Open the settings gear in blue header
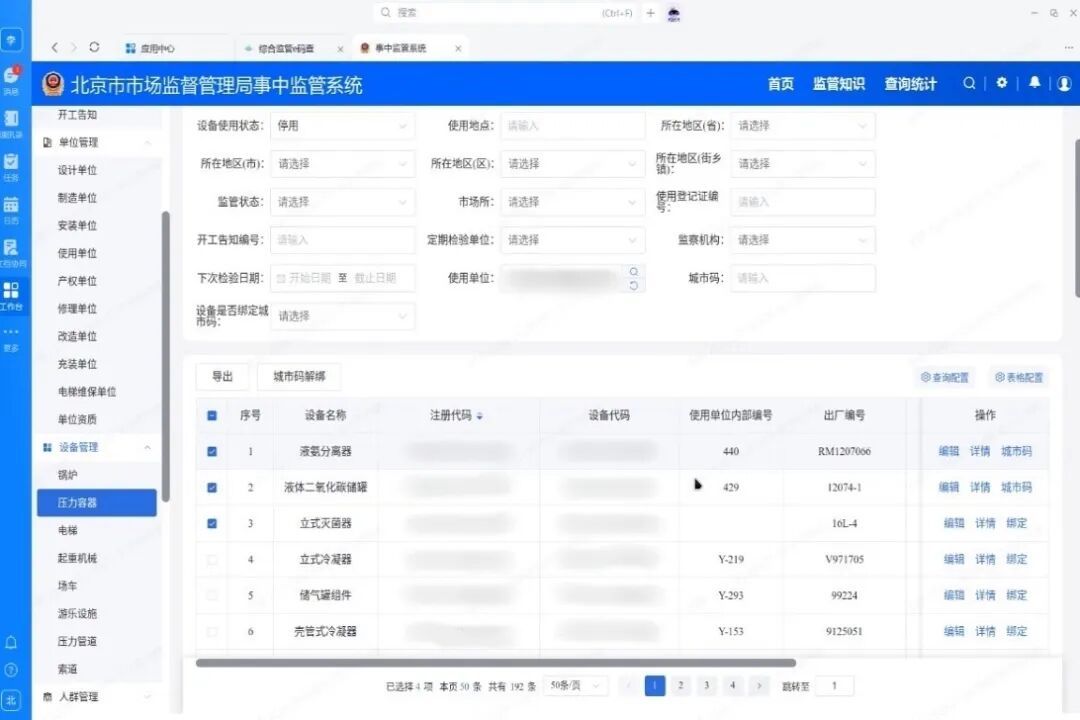The width and height of the screenshot is (1080, 720). click(x=1001, y=84)
